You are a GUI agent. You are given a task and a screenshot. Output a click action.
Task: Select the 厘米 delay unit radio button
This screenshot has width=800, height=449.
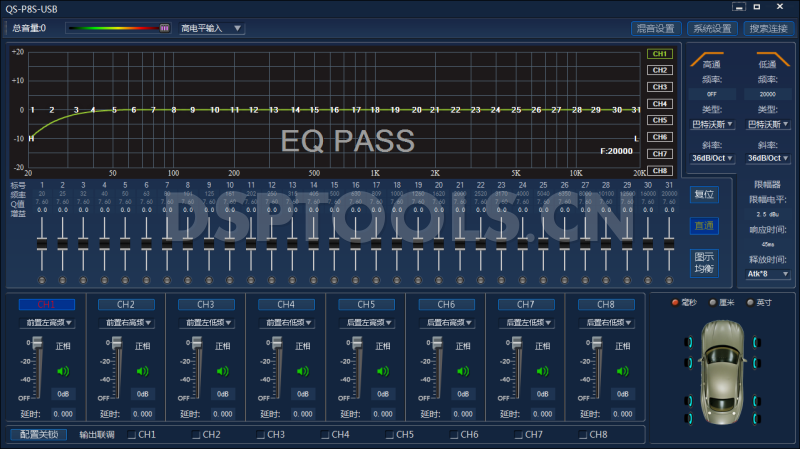click(x=712, y=302)
